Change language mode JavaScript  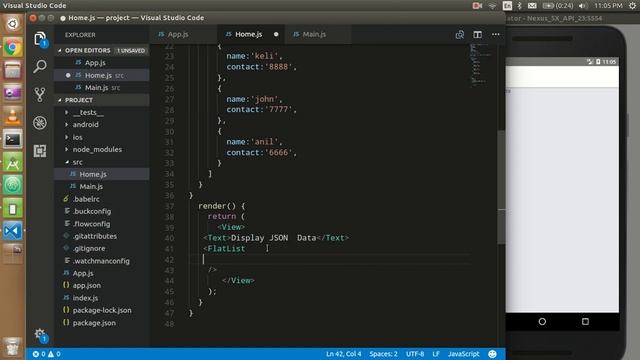click(x=463, y=354)
